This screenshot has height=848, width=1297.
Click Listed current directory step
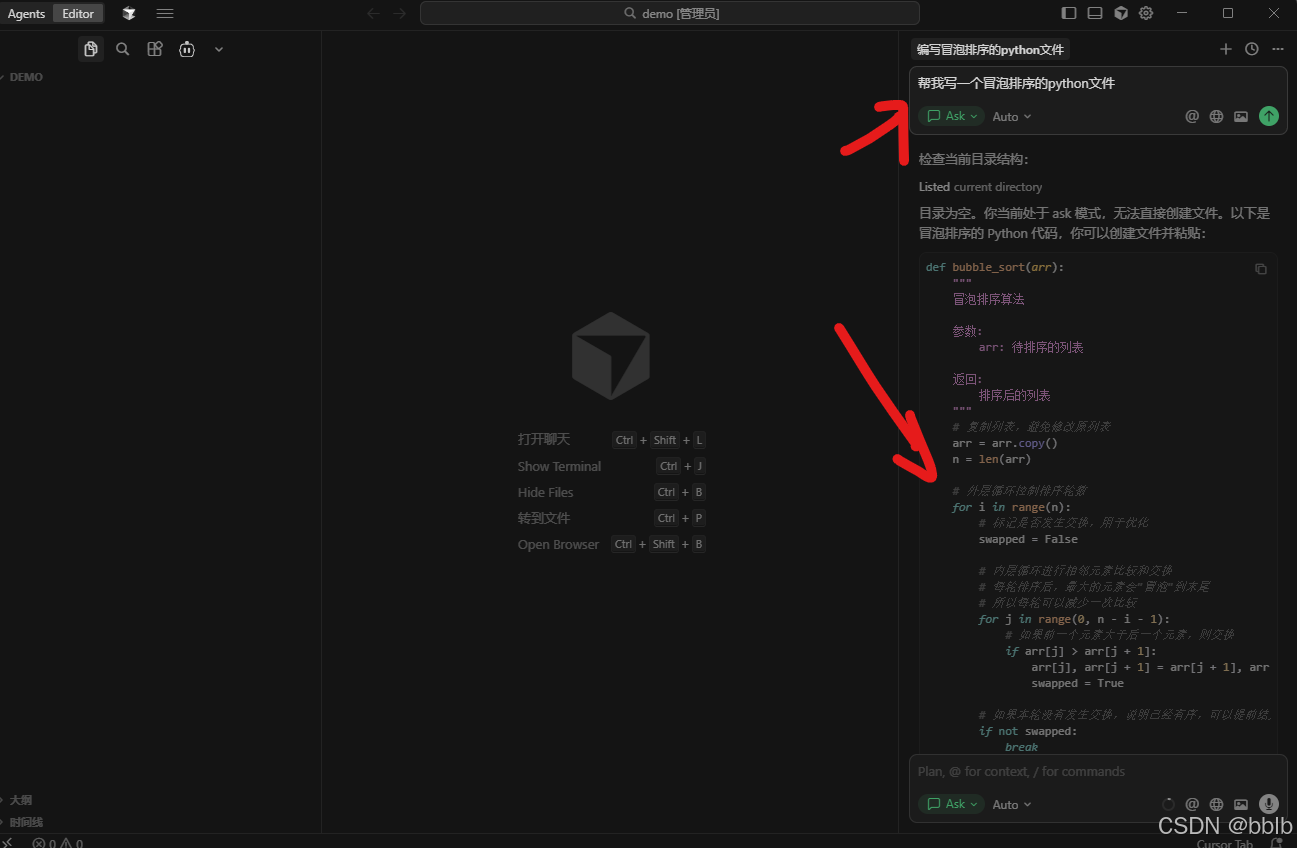click(x=980, y=187)
